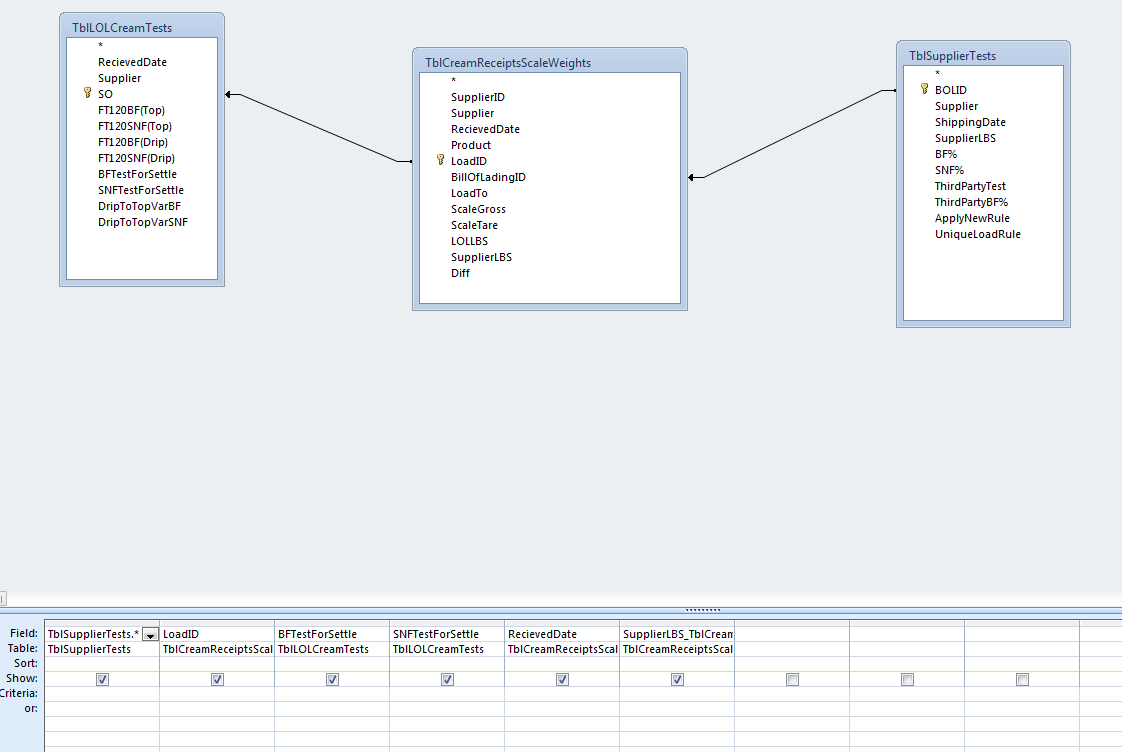
Task: Select the UniqueLoadRule field
Action: tap(977, 234)
